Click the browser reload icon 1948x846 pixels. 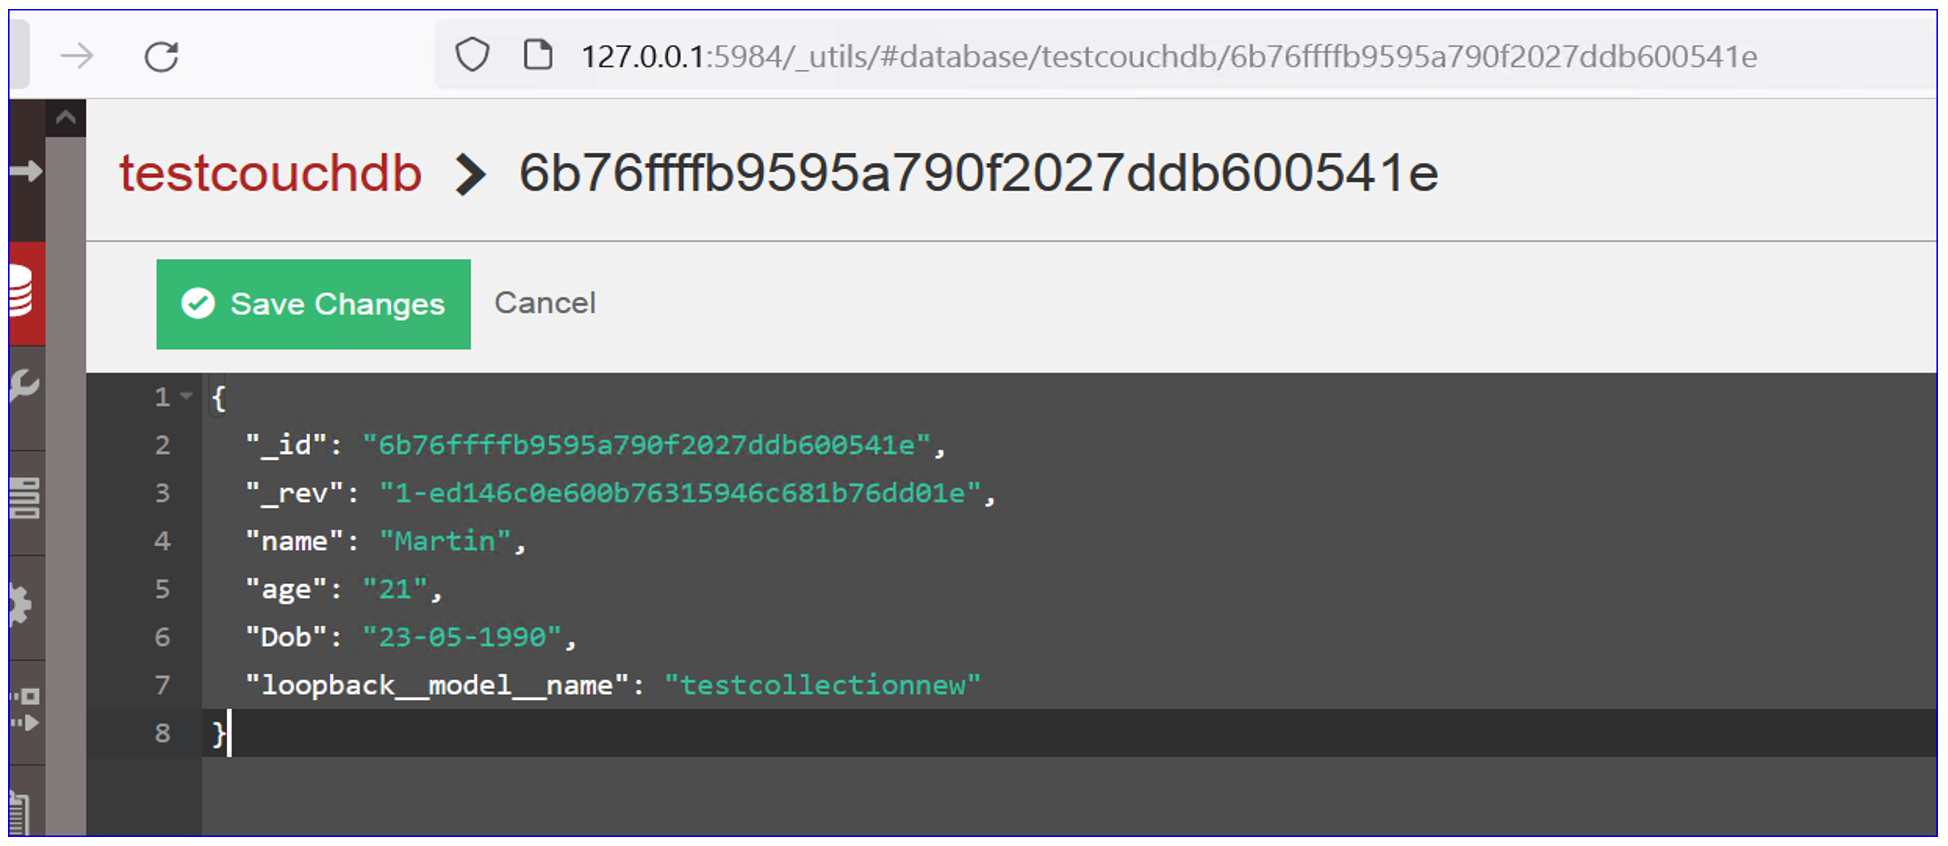tap(161, 57)
